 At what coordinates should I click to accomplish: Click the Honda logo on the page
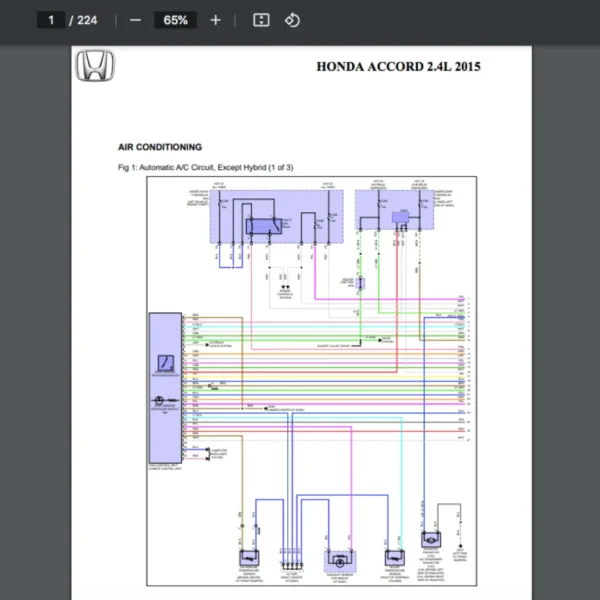coord(95,67)
